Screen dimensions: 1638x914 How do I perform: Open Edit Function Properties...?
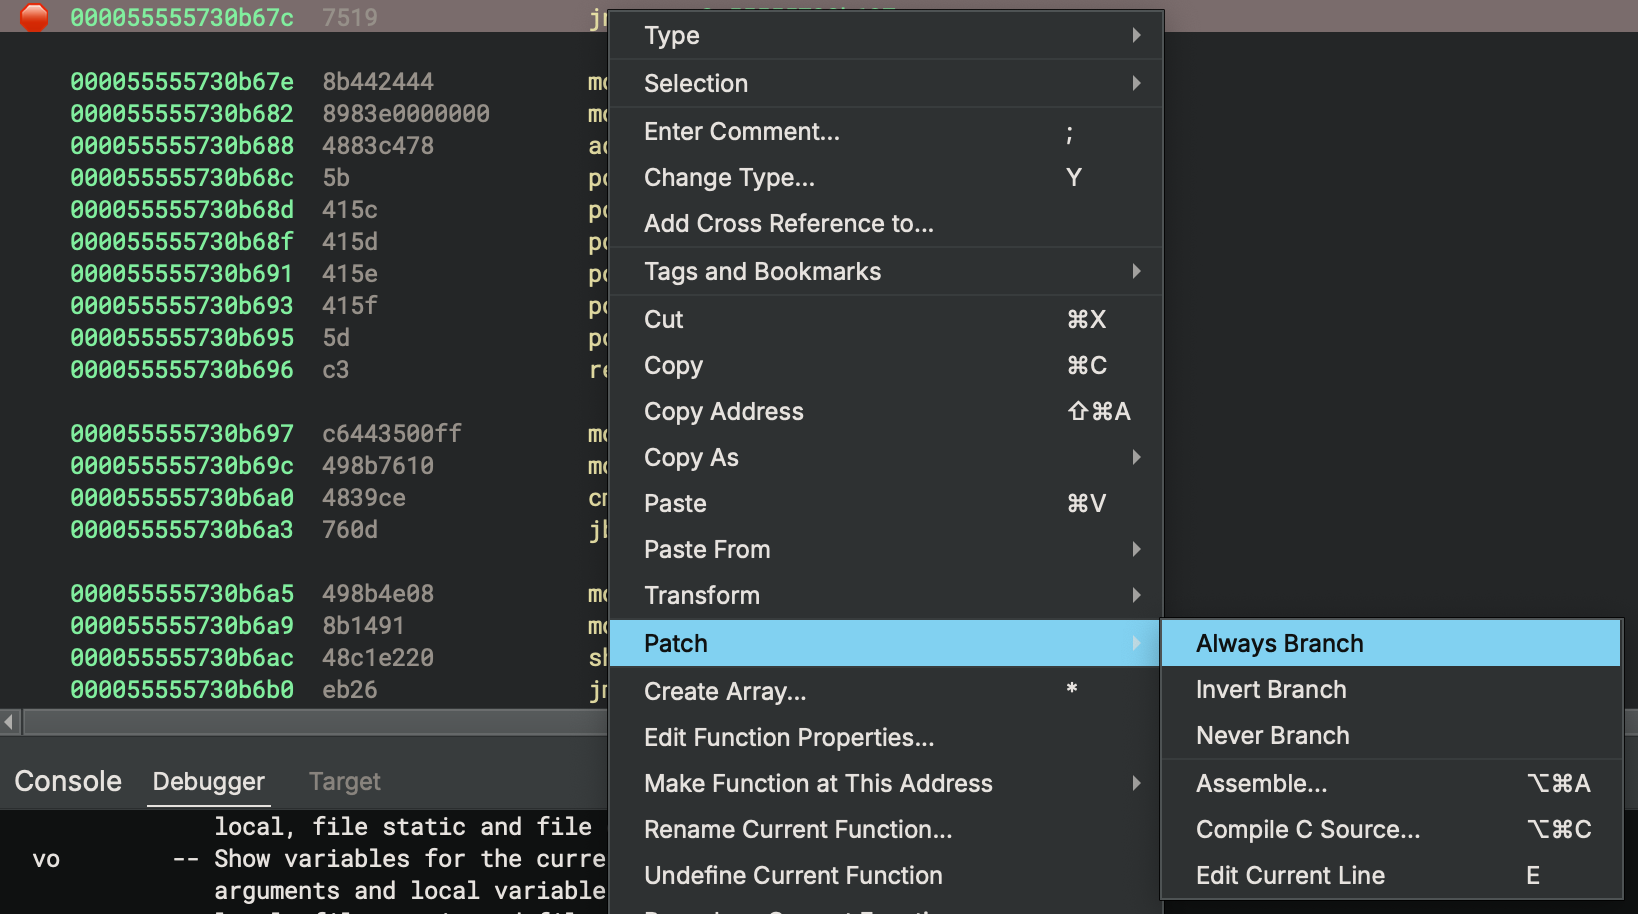tap(886, 738)
